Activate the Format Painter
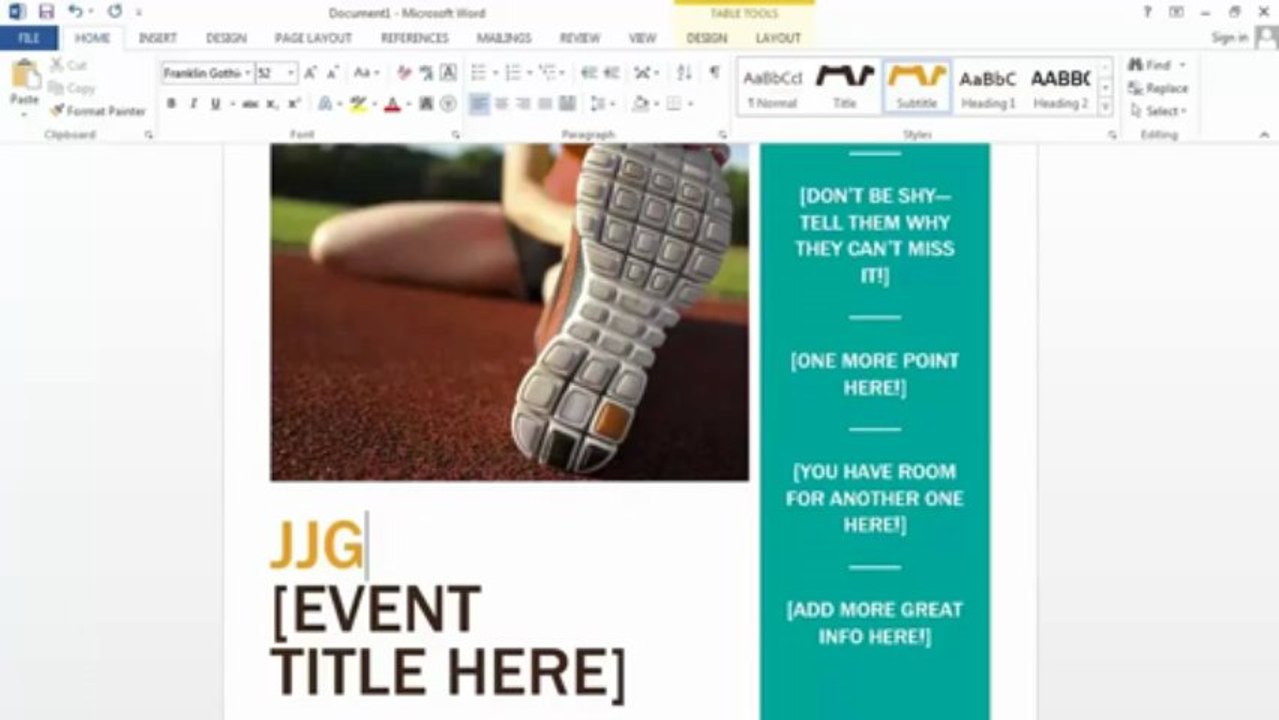Screen dimensions: 1279x720 (97, 111)
